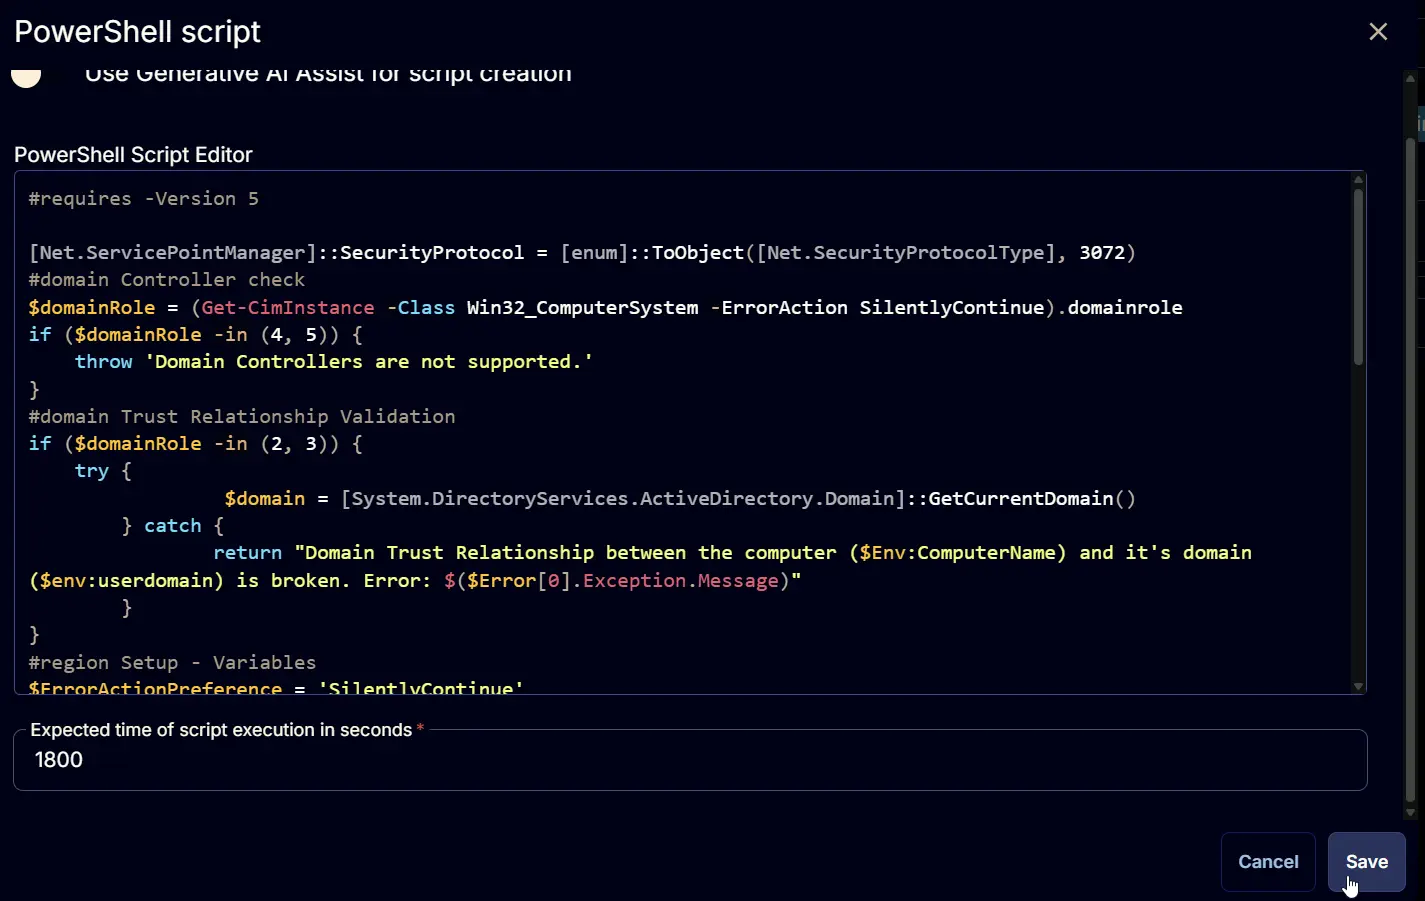Save the PowerShell script
Image resolution: width=1425 pixels, height=901 pixels.
pos(1366,862)
